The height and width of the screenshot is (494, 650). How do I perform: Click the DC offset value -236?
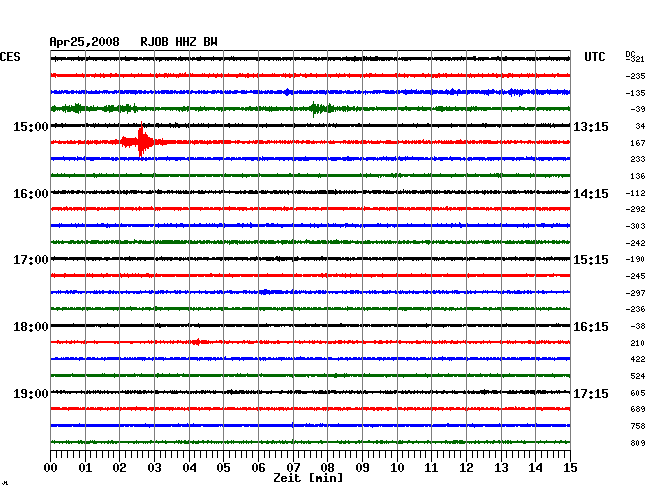(x=635, y=309)
